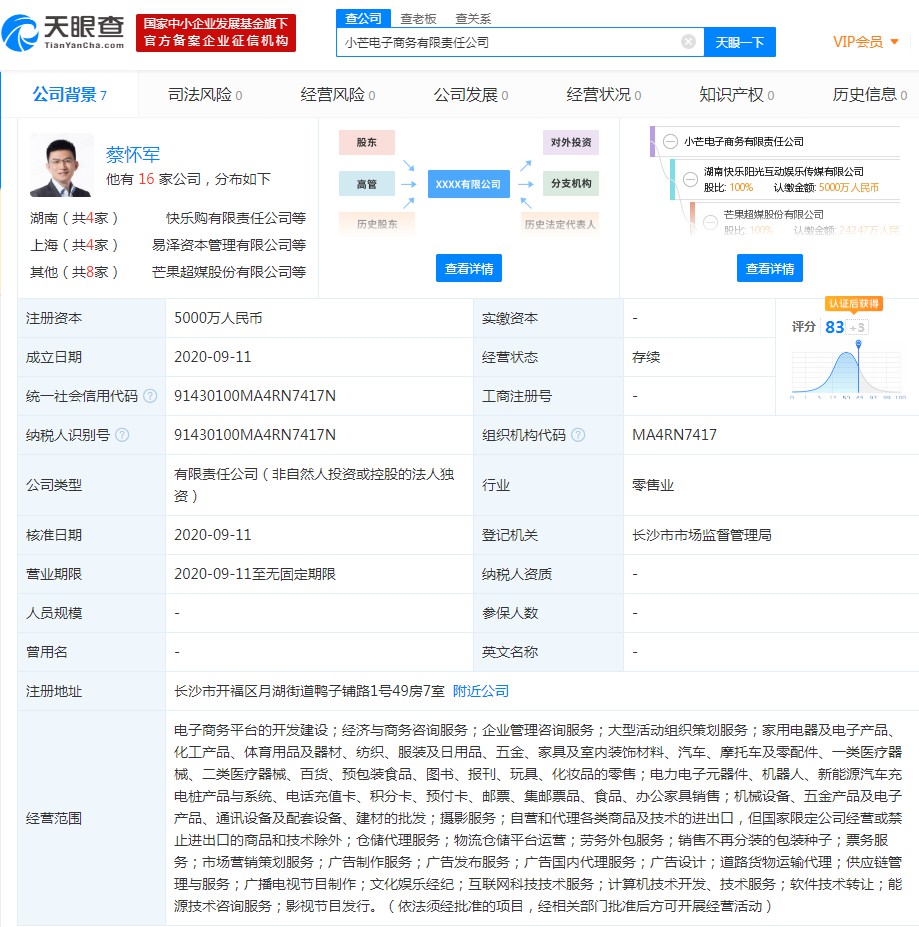Click the 湖南（共4家） entry
The image size is (919, 927).
click(x=75, y=218)
